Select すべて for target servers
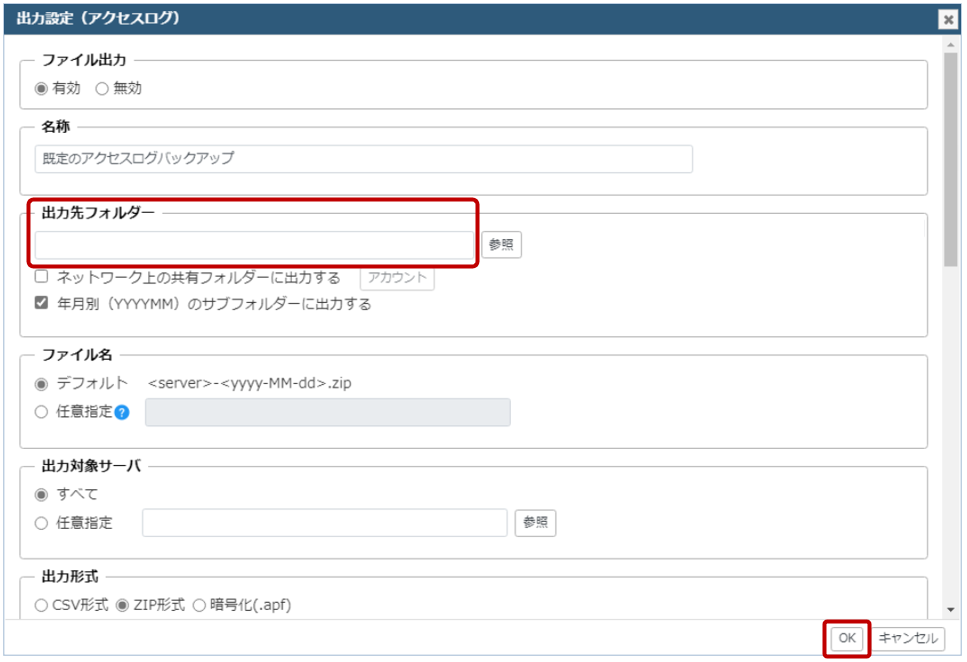The width and height of the screenshot is (967, 662). click(41, 494)
